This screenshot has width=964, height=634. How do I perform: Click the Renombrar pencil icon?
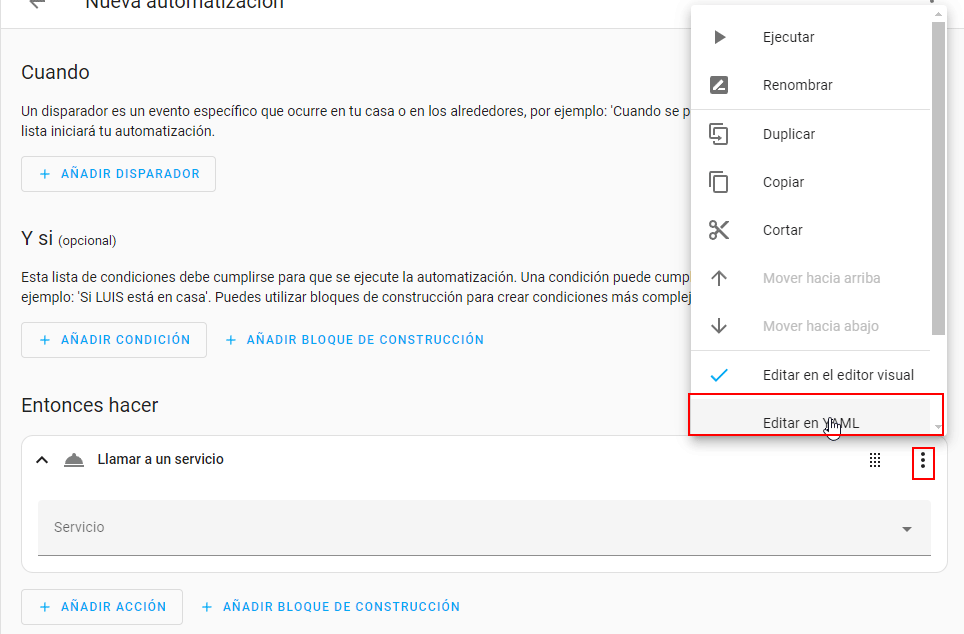click(719, 85)
